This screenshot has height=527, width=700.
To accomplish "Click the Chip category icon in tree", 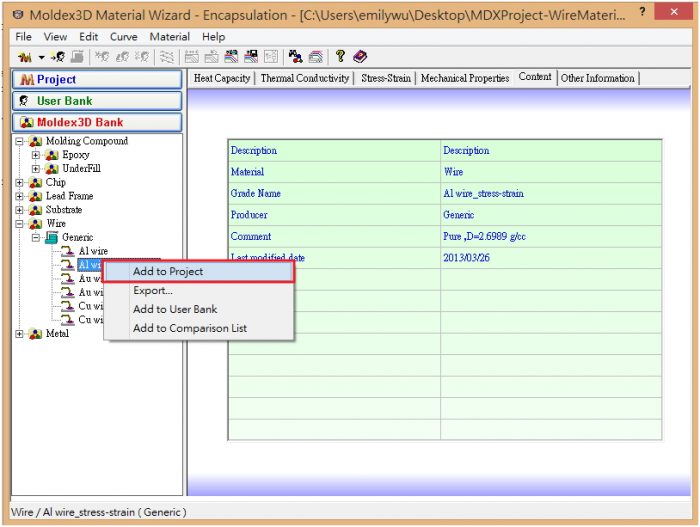I will point(36,183).
